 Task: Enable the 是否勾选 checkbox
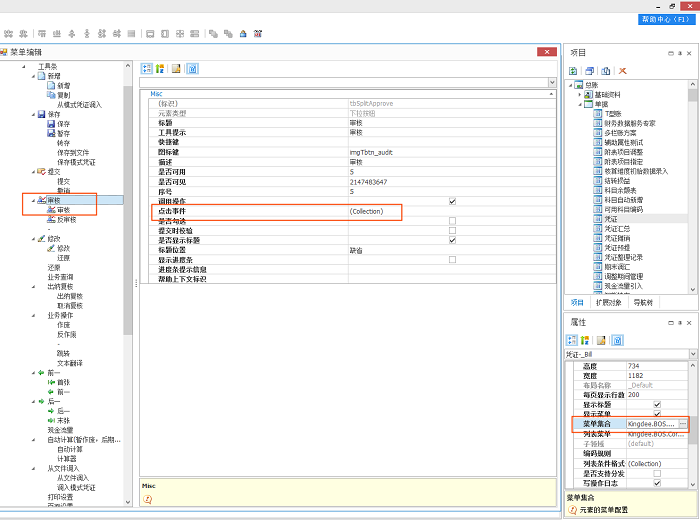point(452,221)
